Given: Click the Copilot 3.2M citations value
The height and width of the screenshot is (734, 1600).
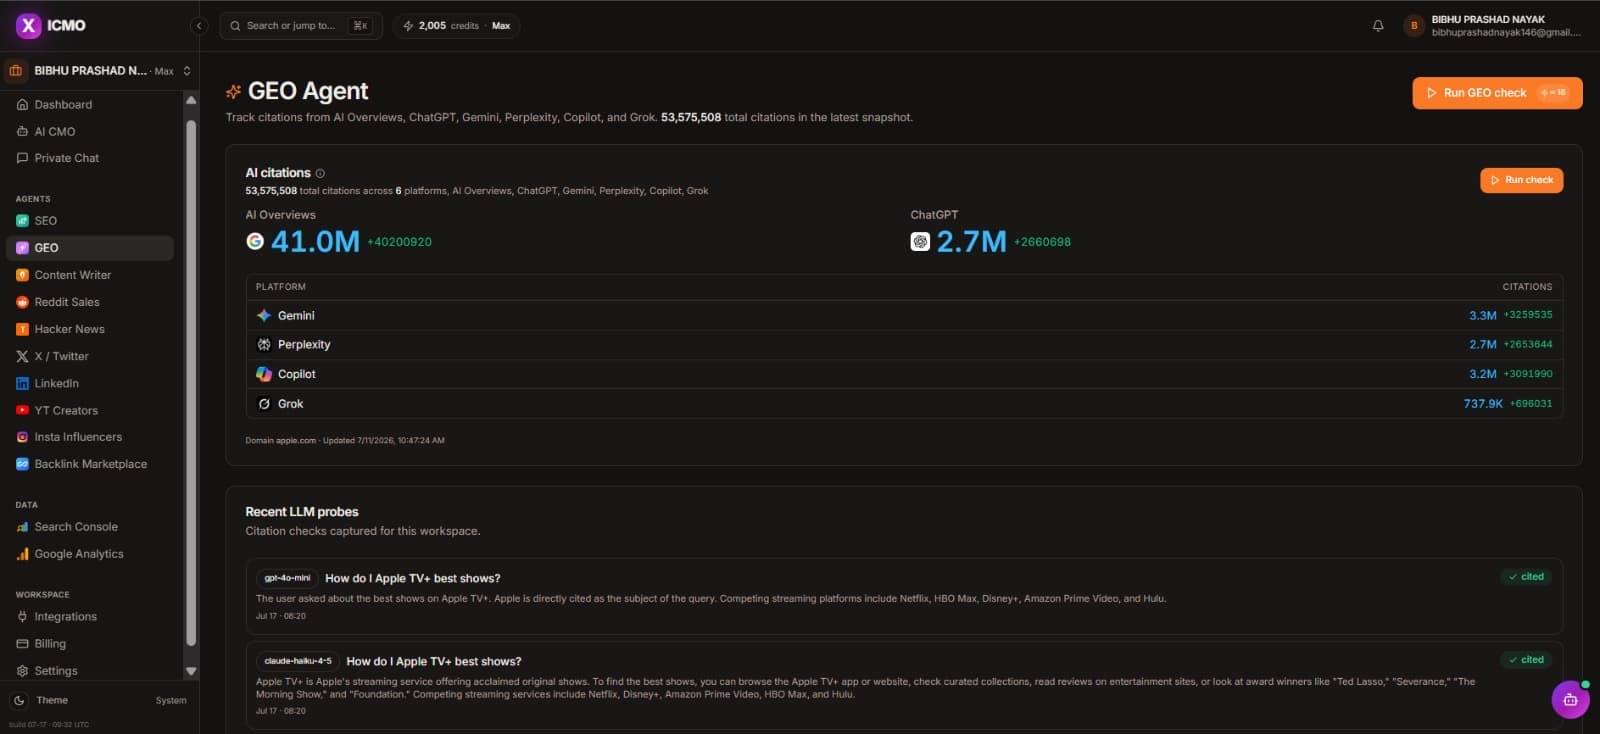Looking at the screenshot, I should point(1482,374).
